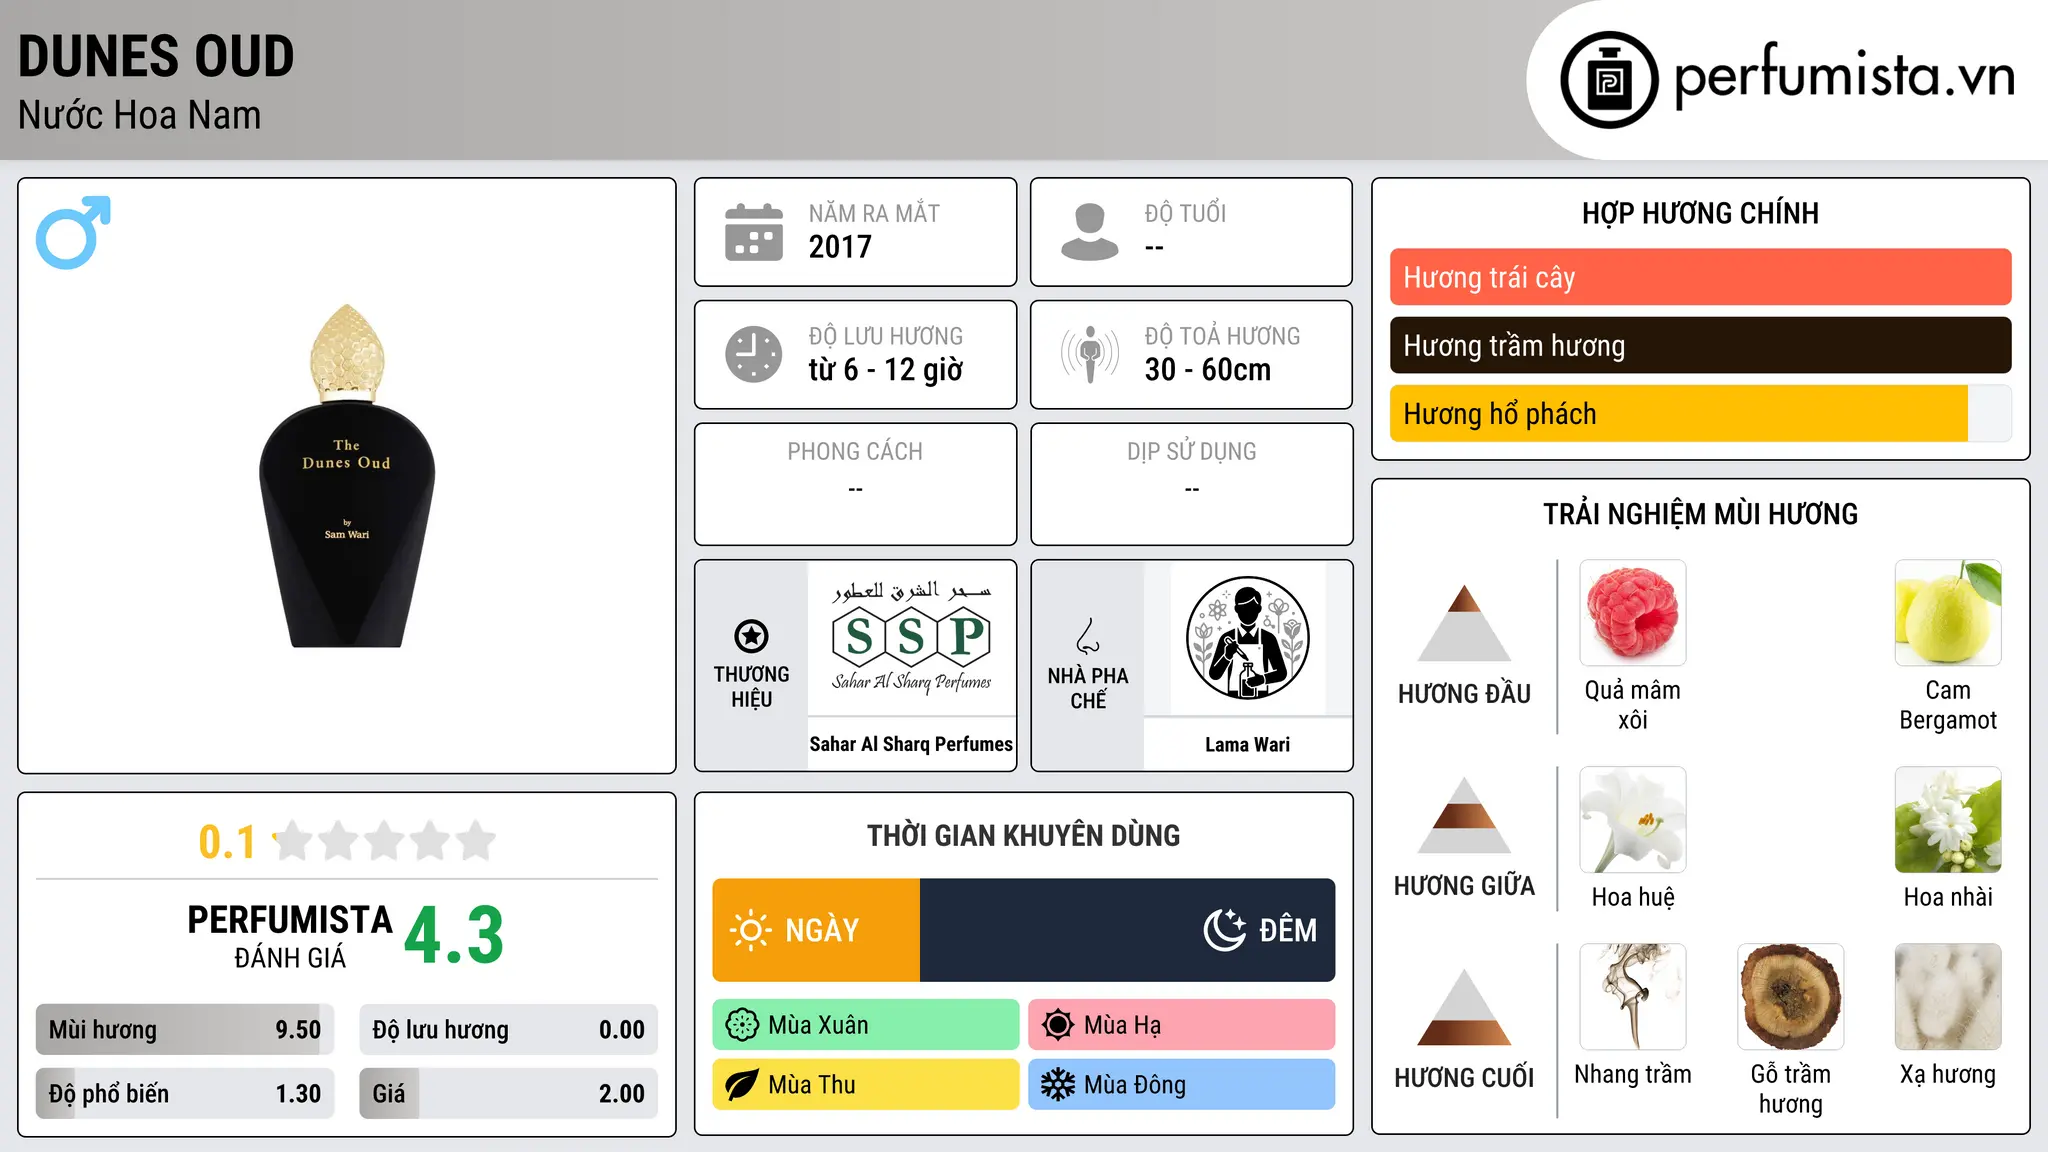Click the Trải nghiệm mùi hương heading
Image resolution: width=2048 pixels, height=1152 pixels.
[1700, 514]
